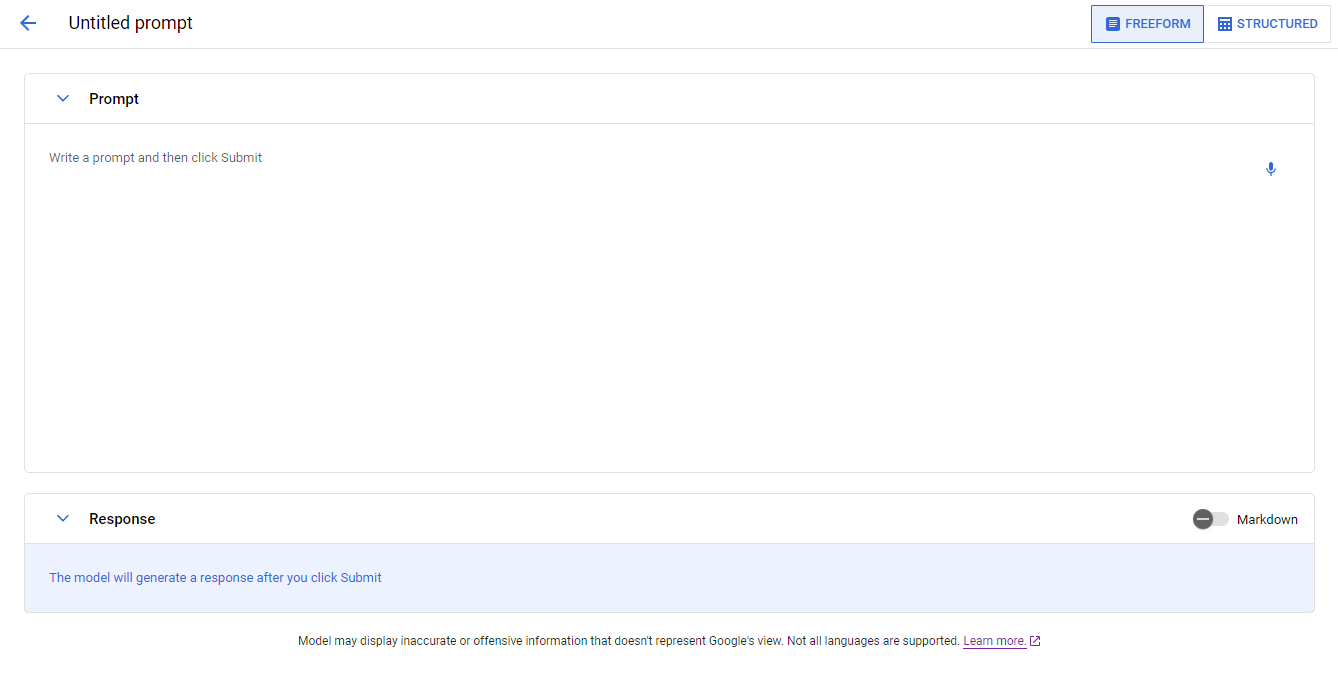Click the model disclaimer text at the bottom
This screenshot has height=688, width=1338.
coord(628,641)
